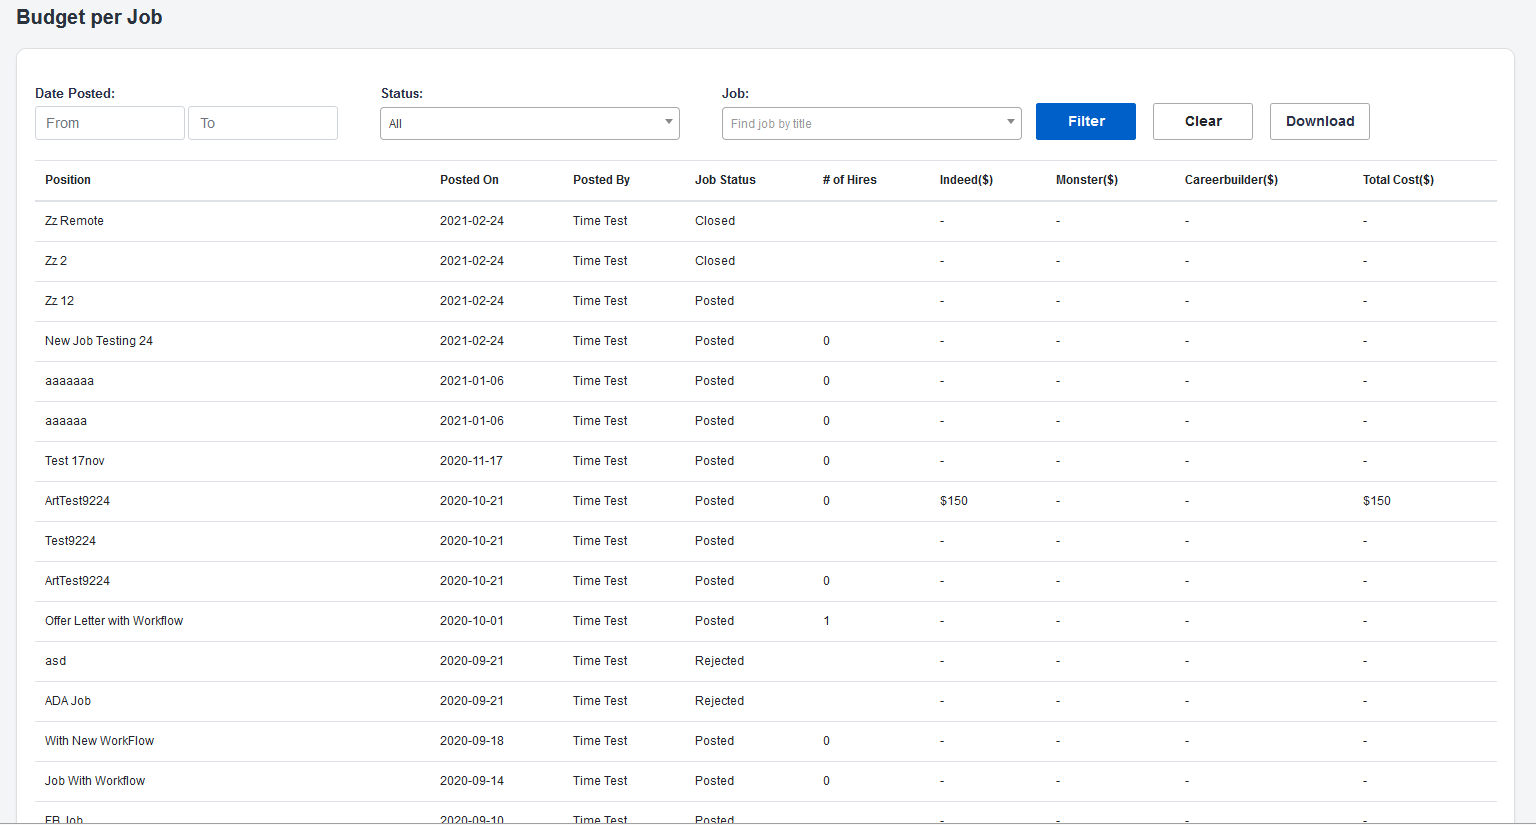
Task: Click the Test 17nov position
Action: (75, 461)
